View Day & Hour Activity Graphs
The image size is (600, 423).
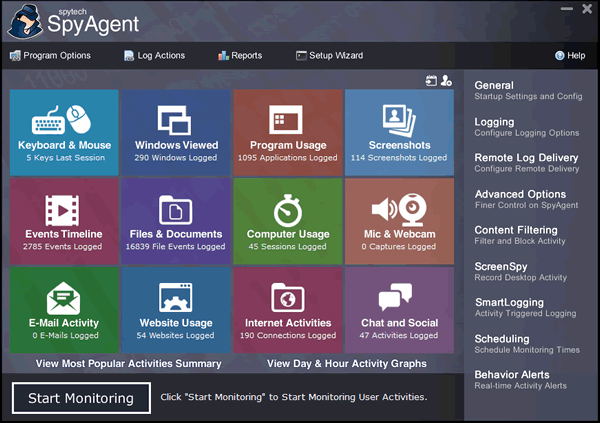[347, 363]
